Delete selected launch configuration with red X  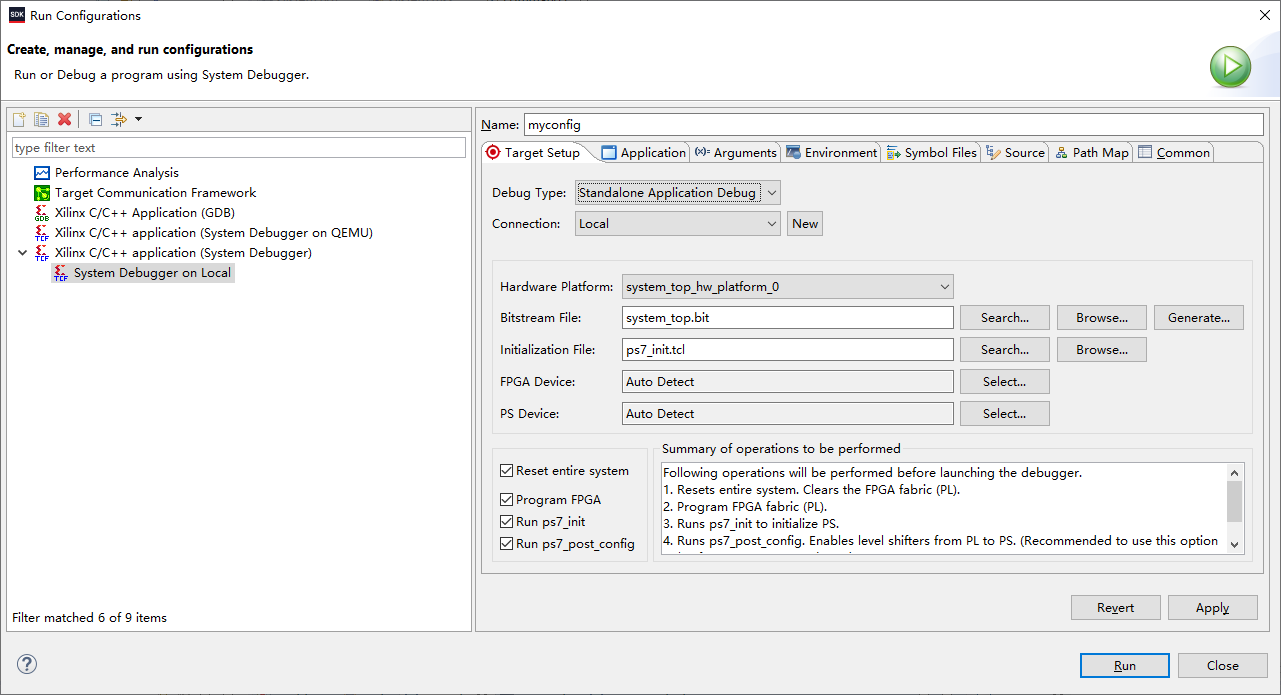(x=65, y=120)
